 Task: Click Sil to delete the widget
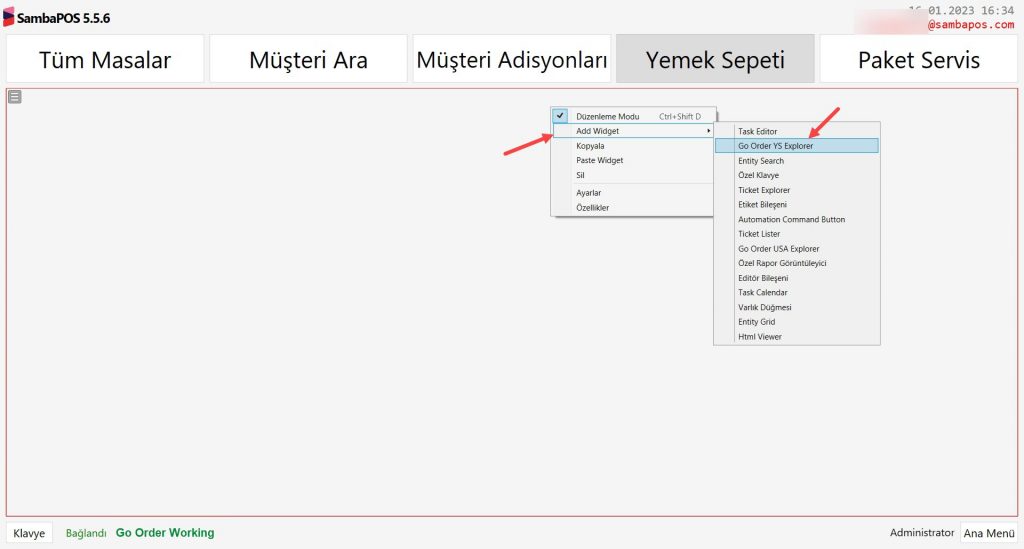point(581,175)
